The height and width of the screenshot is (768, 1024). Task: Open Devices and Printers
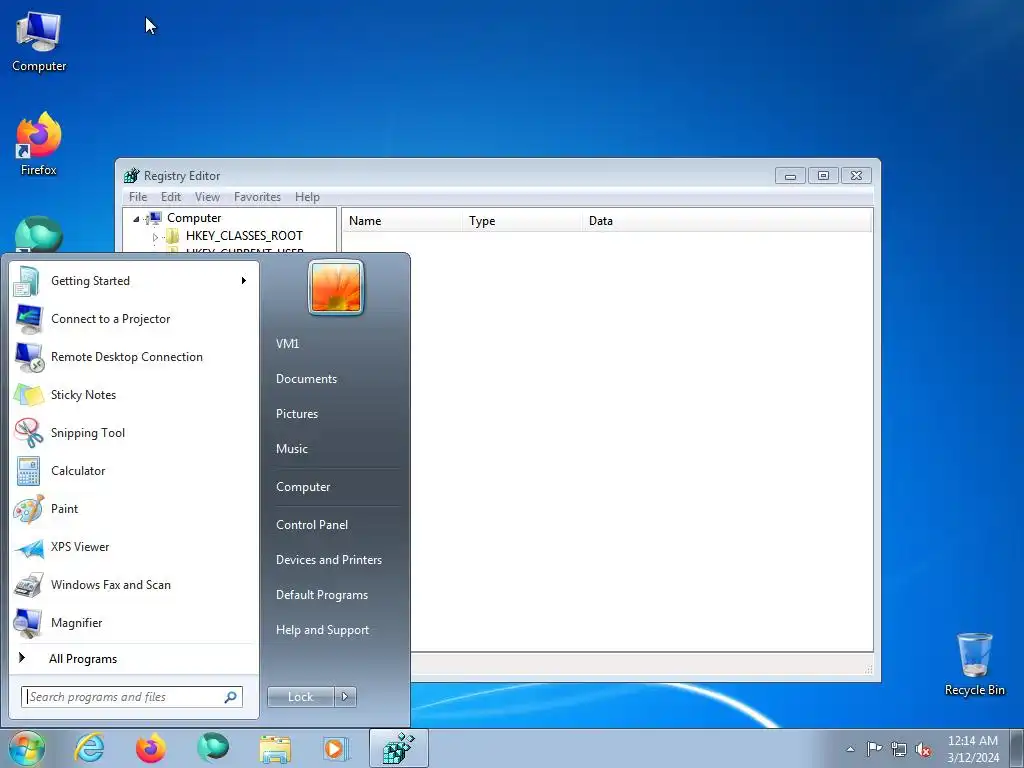(x=328, y=560)
